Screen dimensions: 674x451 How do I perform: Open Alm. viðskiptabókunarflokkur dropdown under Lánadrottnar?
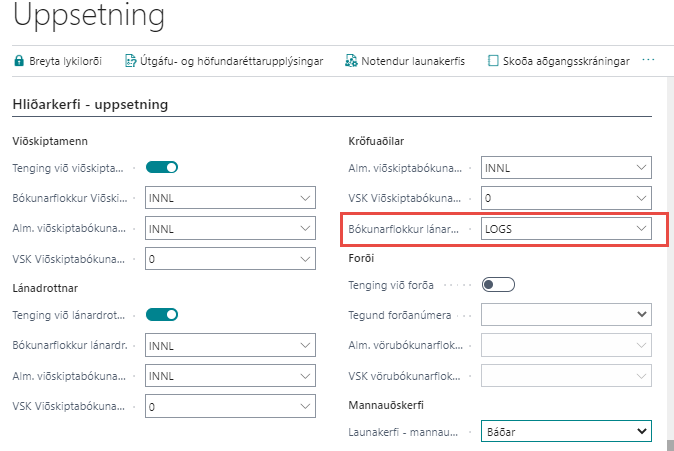click(305, 376)
